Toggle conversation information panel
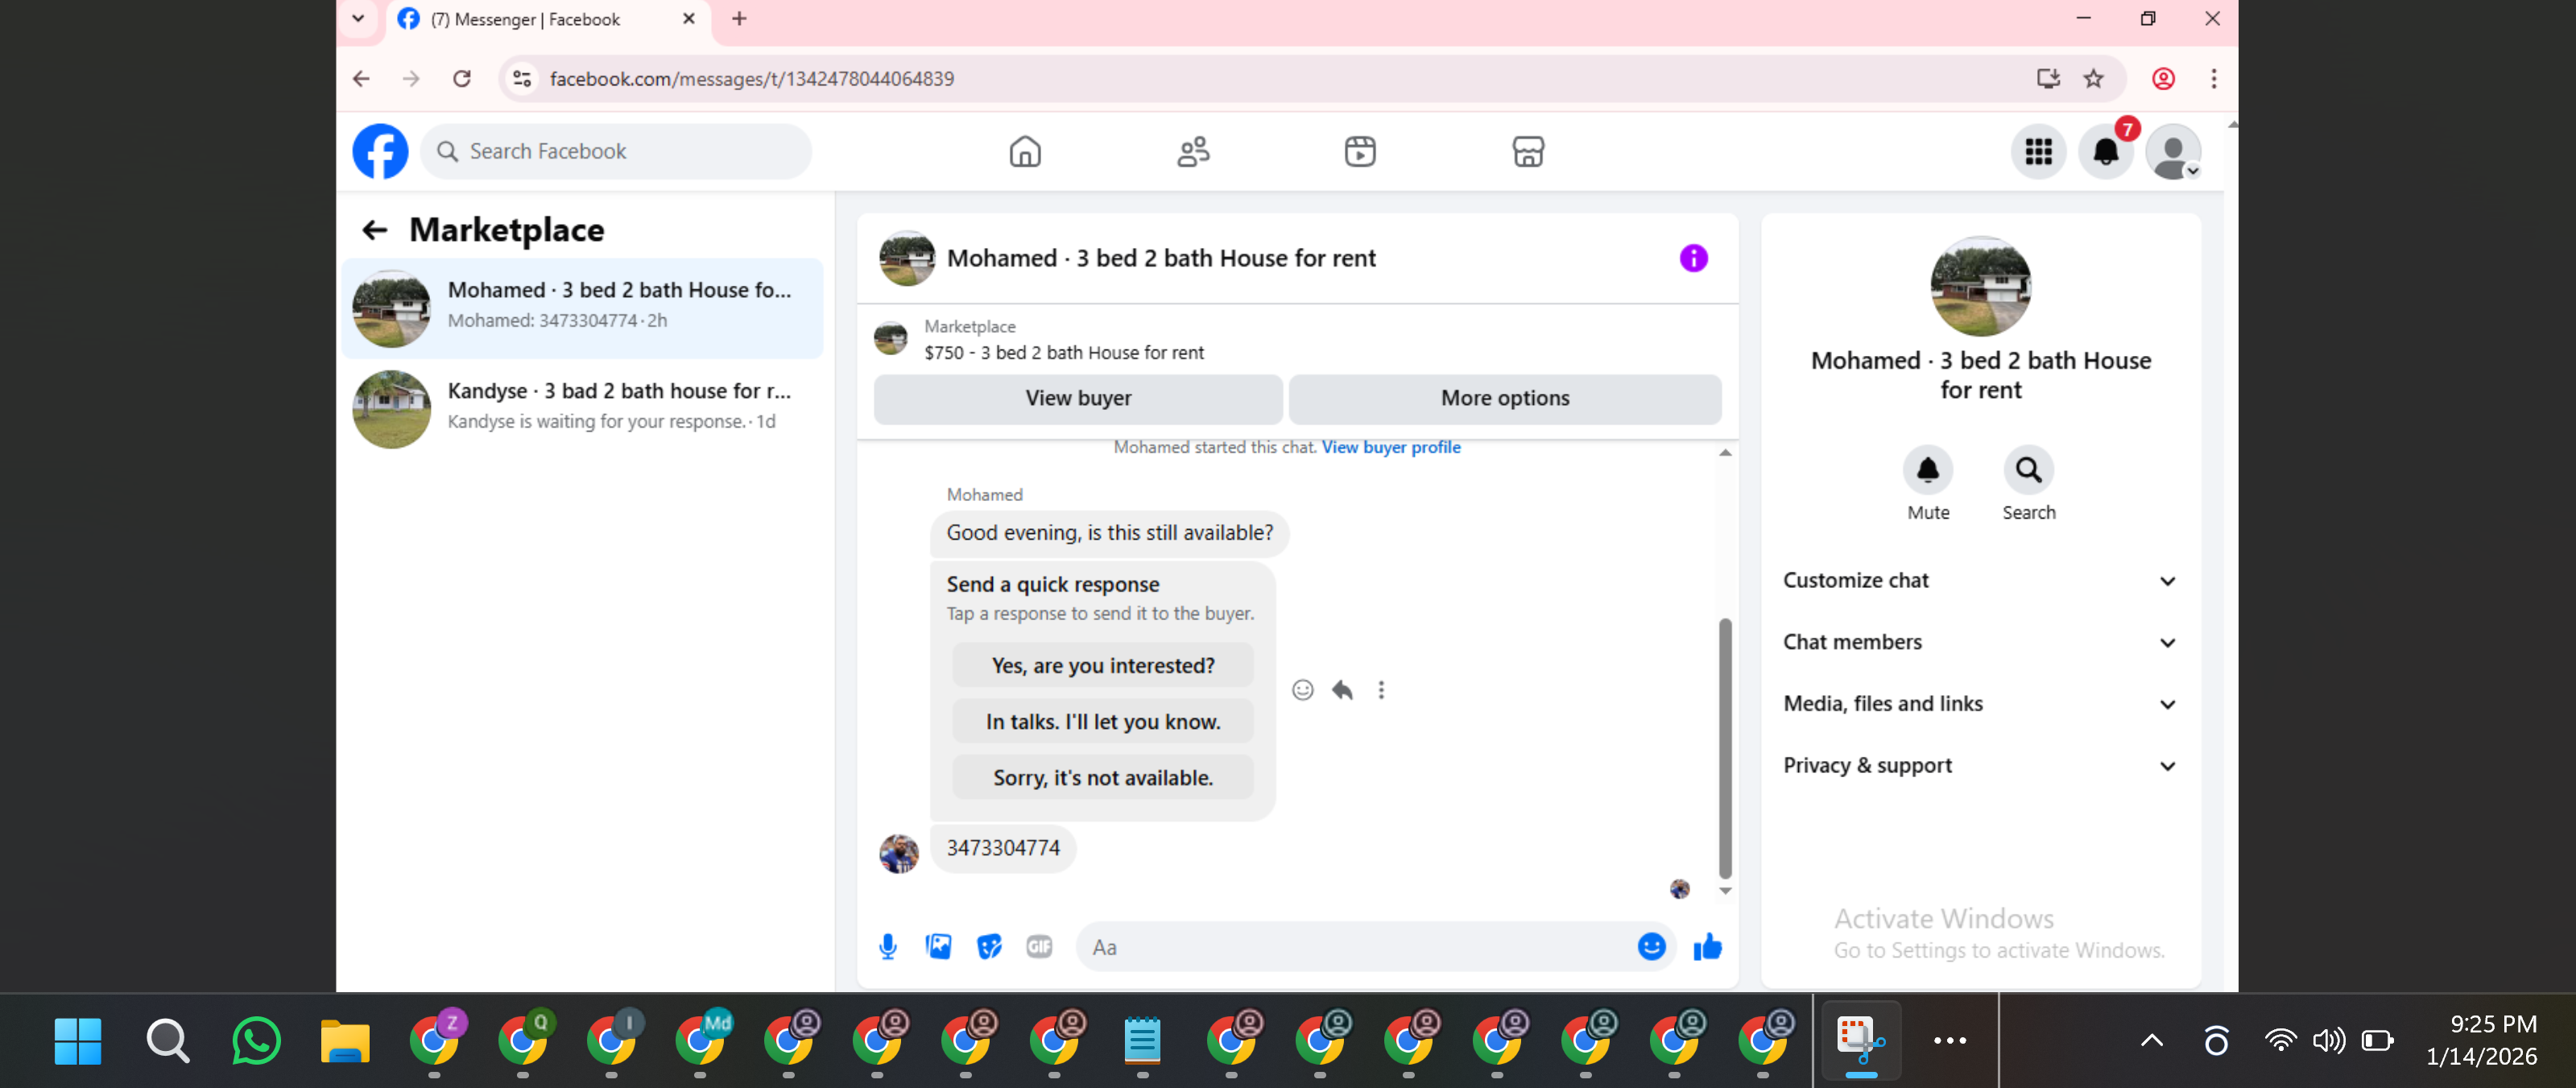2576x1088 pixels. [1693, 258]
